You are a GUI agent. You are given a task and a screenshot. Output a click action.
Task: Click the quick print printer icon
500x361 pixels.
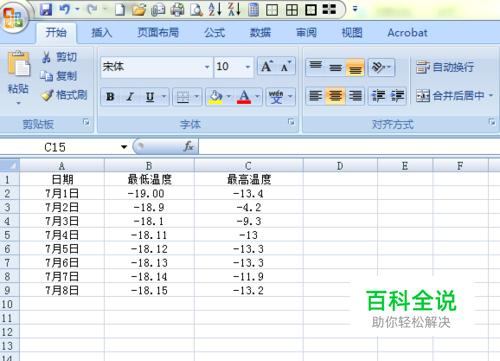pyautogui.click(x=177, y=9)
